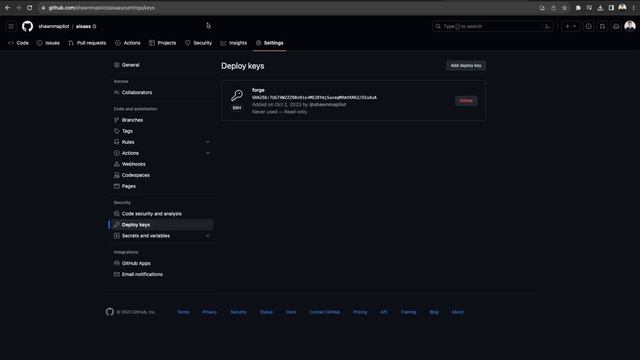Expand Secrets and variables section
The image size is (640, 360).
[207, 236]
